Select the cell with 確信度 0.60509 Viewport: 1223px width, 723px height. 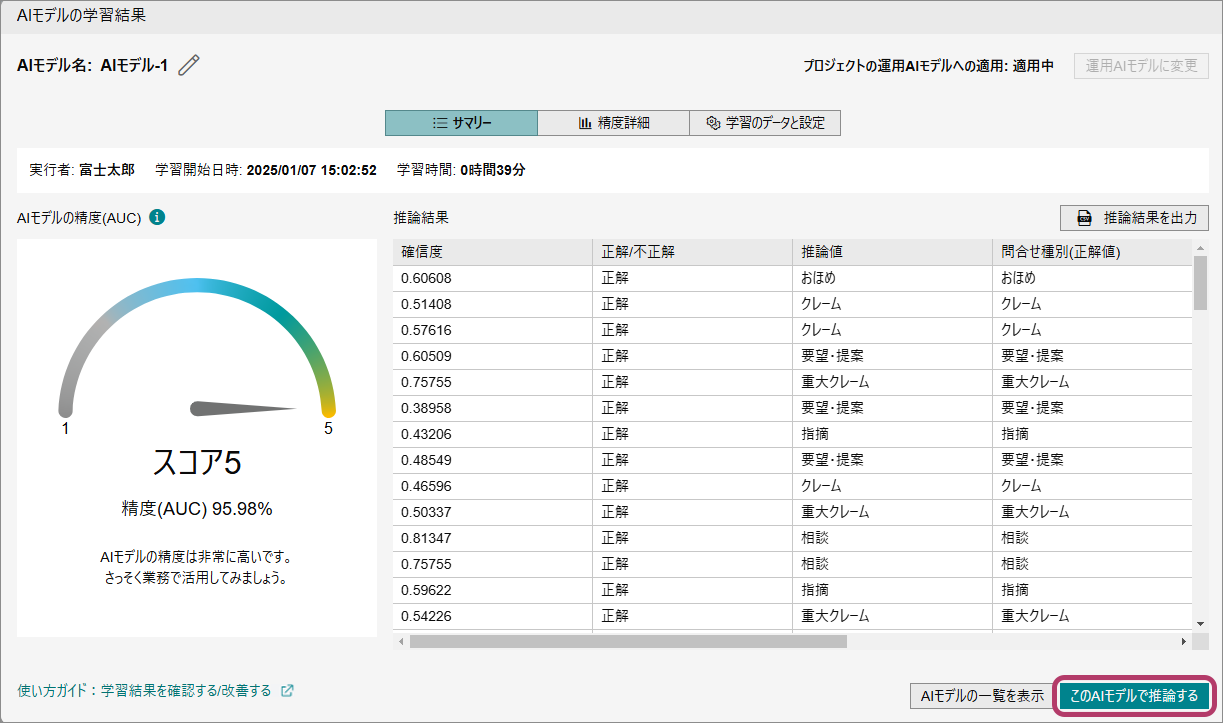click(492, 356)
